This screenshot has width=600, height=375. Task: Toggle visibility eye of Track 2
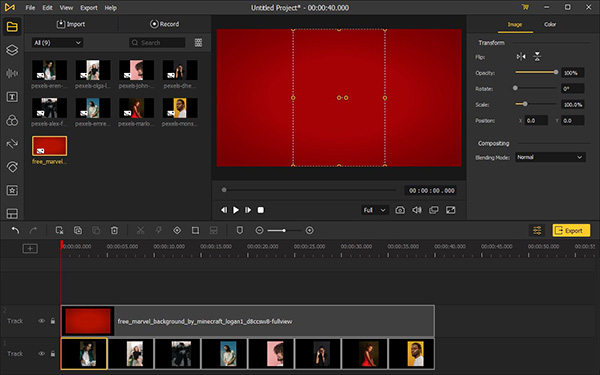(x=41, y=321)
